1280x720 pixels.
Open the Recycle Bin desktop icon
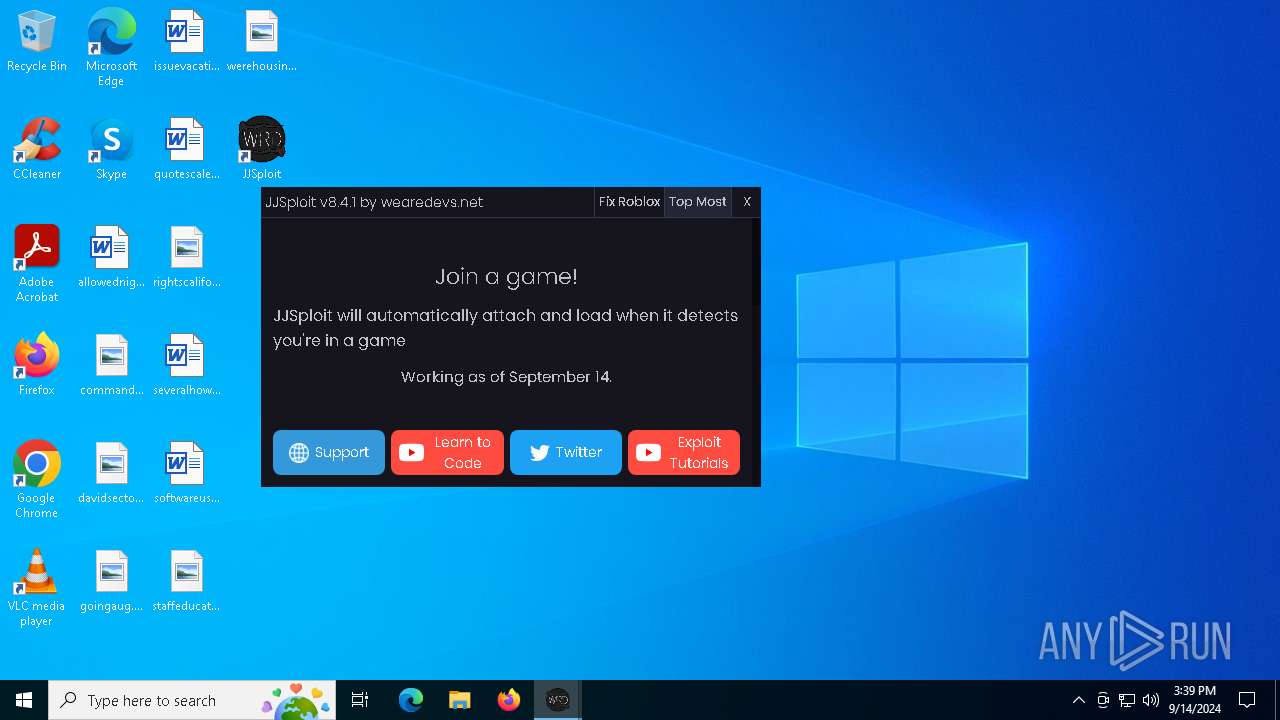click(x=37, y=42)
